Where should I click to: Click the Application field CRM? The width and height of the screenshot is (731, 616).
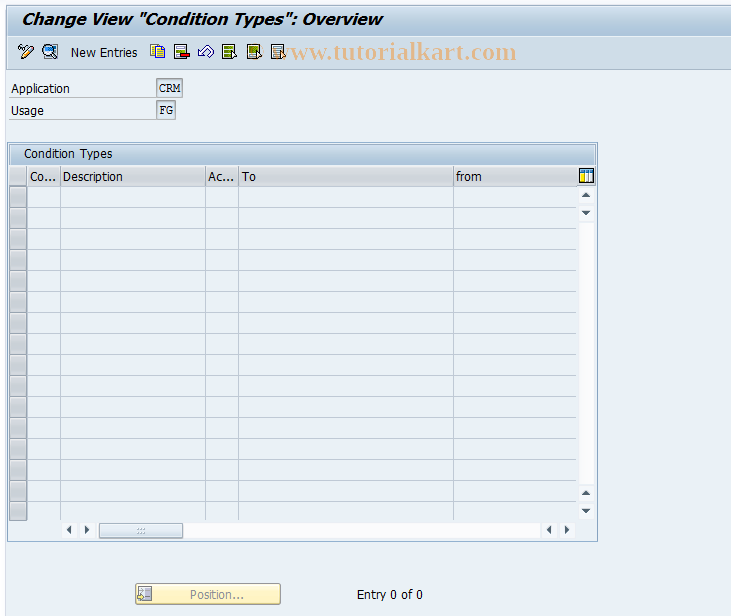click(x=170, y=88)
